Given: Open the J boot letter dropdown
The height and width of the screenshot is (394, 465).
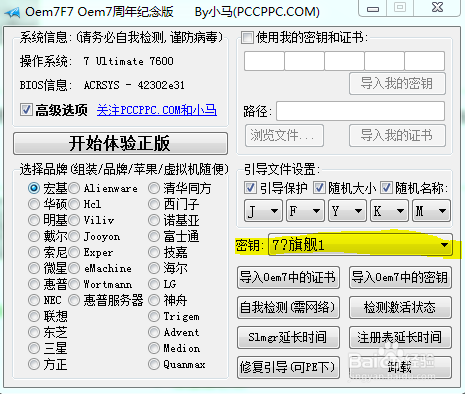Looking at the screenshot, I should [x=263, y=211].
